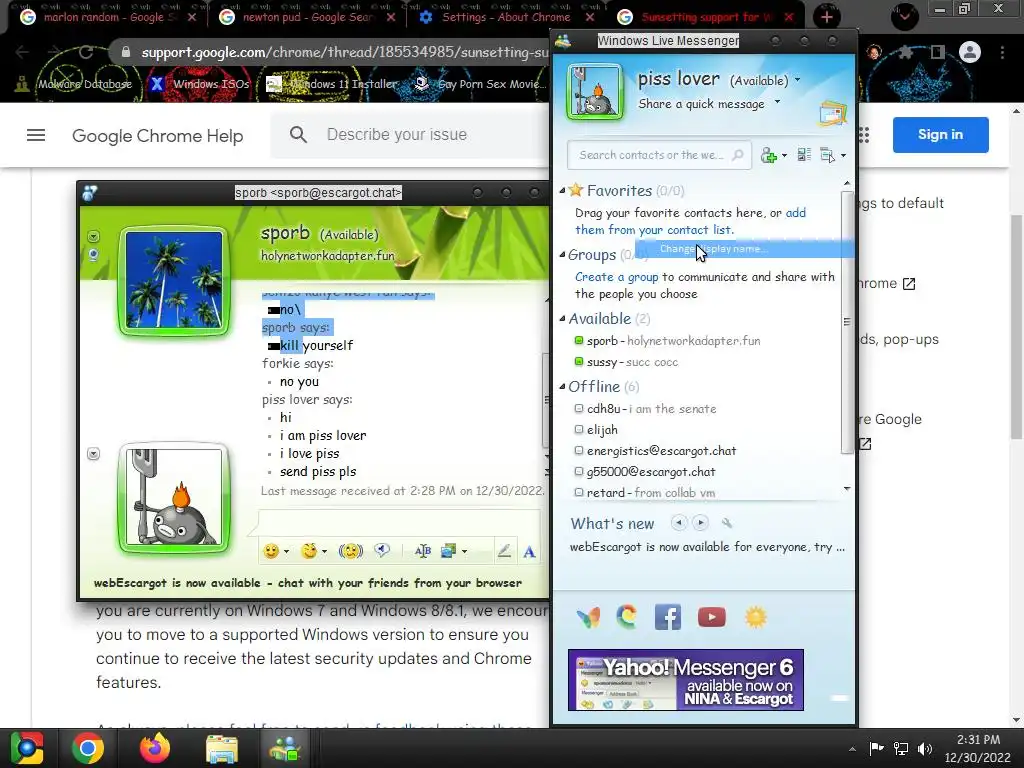Open the hamburger menu on Chrome Help
The image size is (1024, 768).
coord(36,135)
